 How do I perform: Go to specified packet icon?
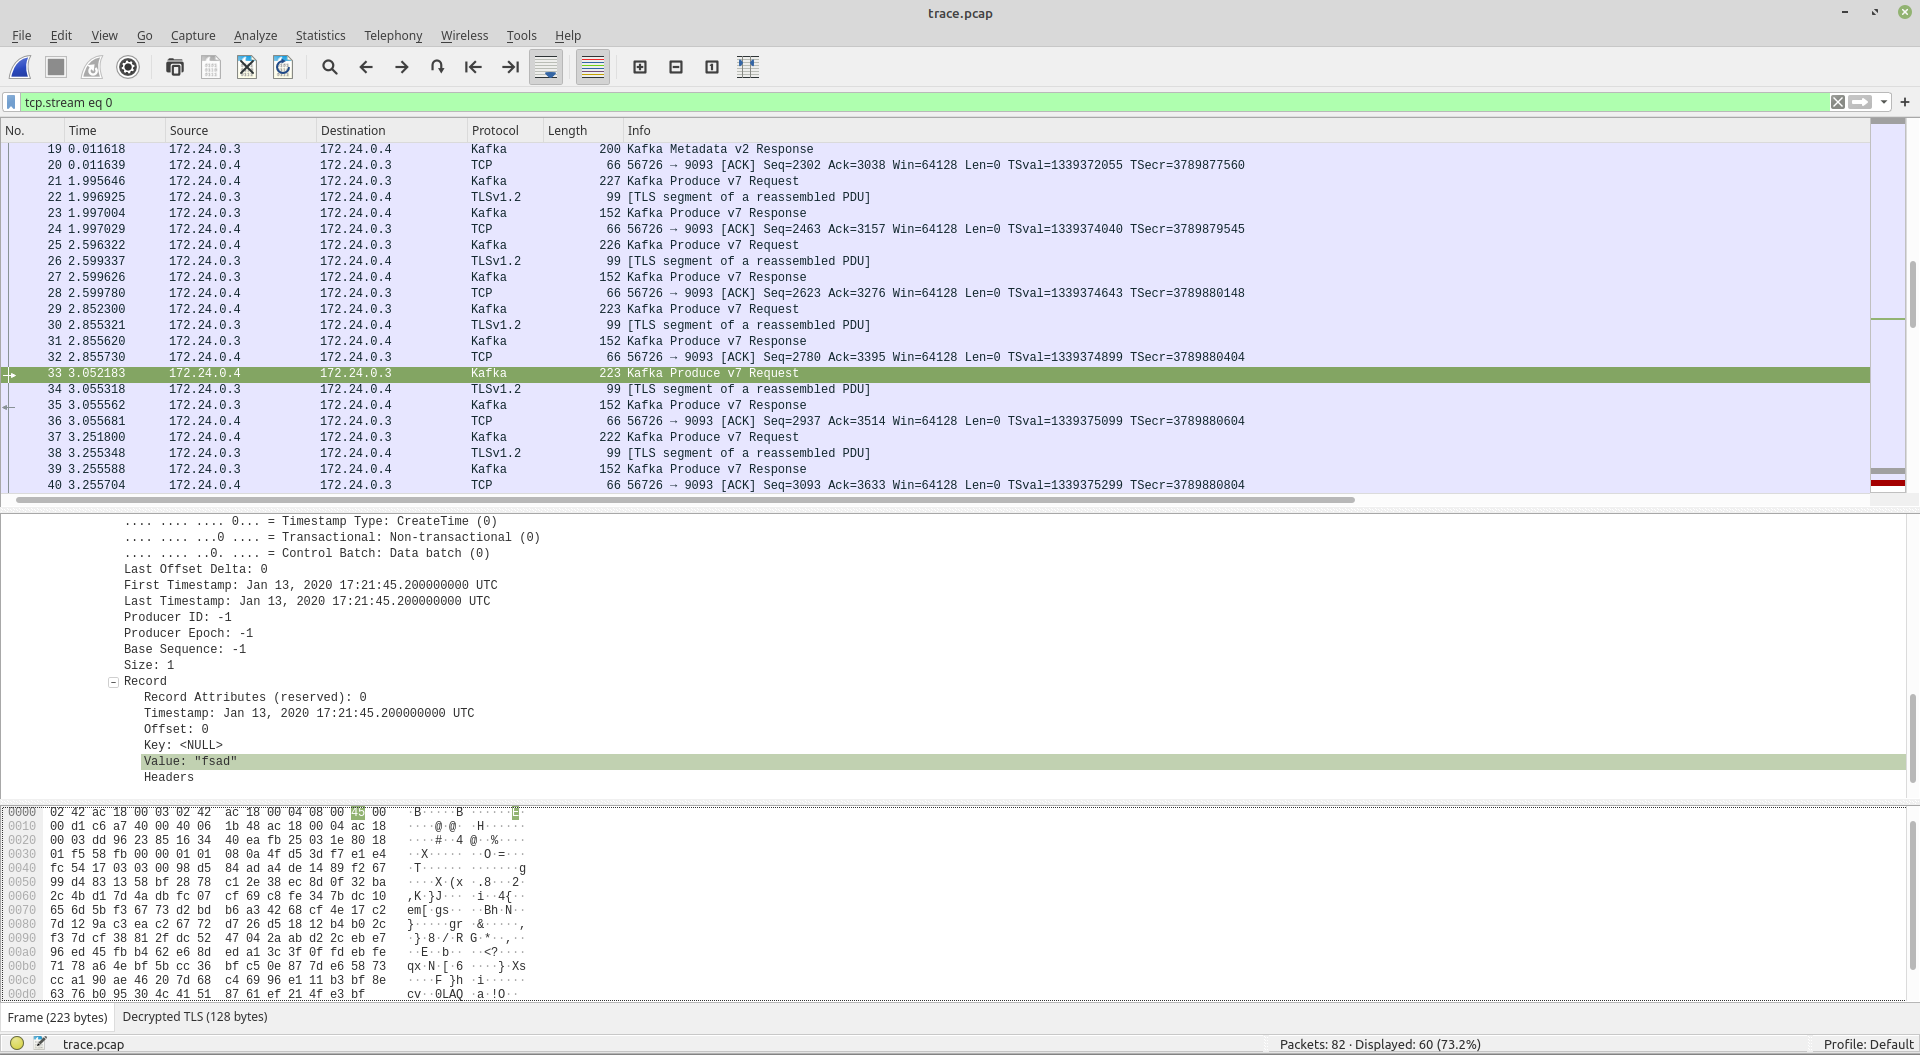point(437,67)
